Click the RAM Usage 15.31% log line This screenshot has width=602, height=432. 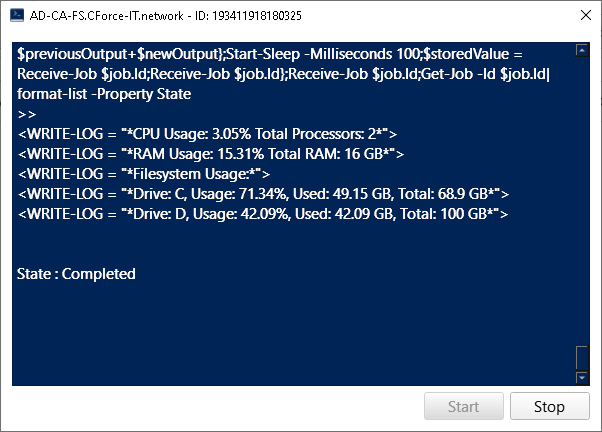pos(211,154)
